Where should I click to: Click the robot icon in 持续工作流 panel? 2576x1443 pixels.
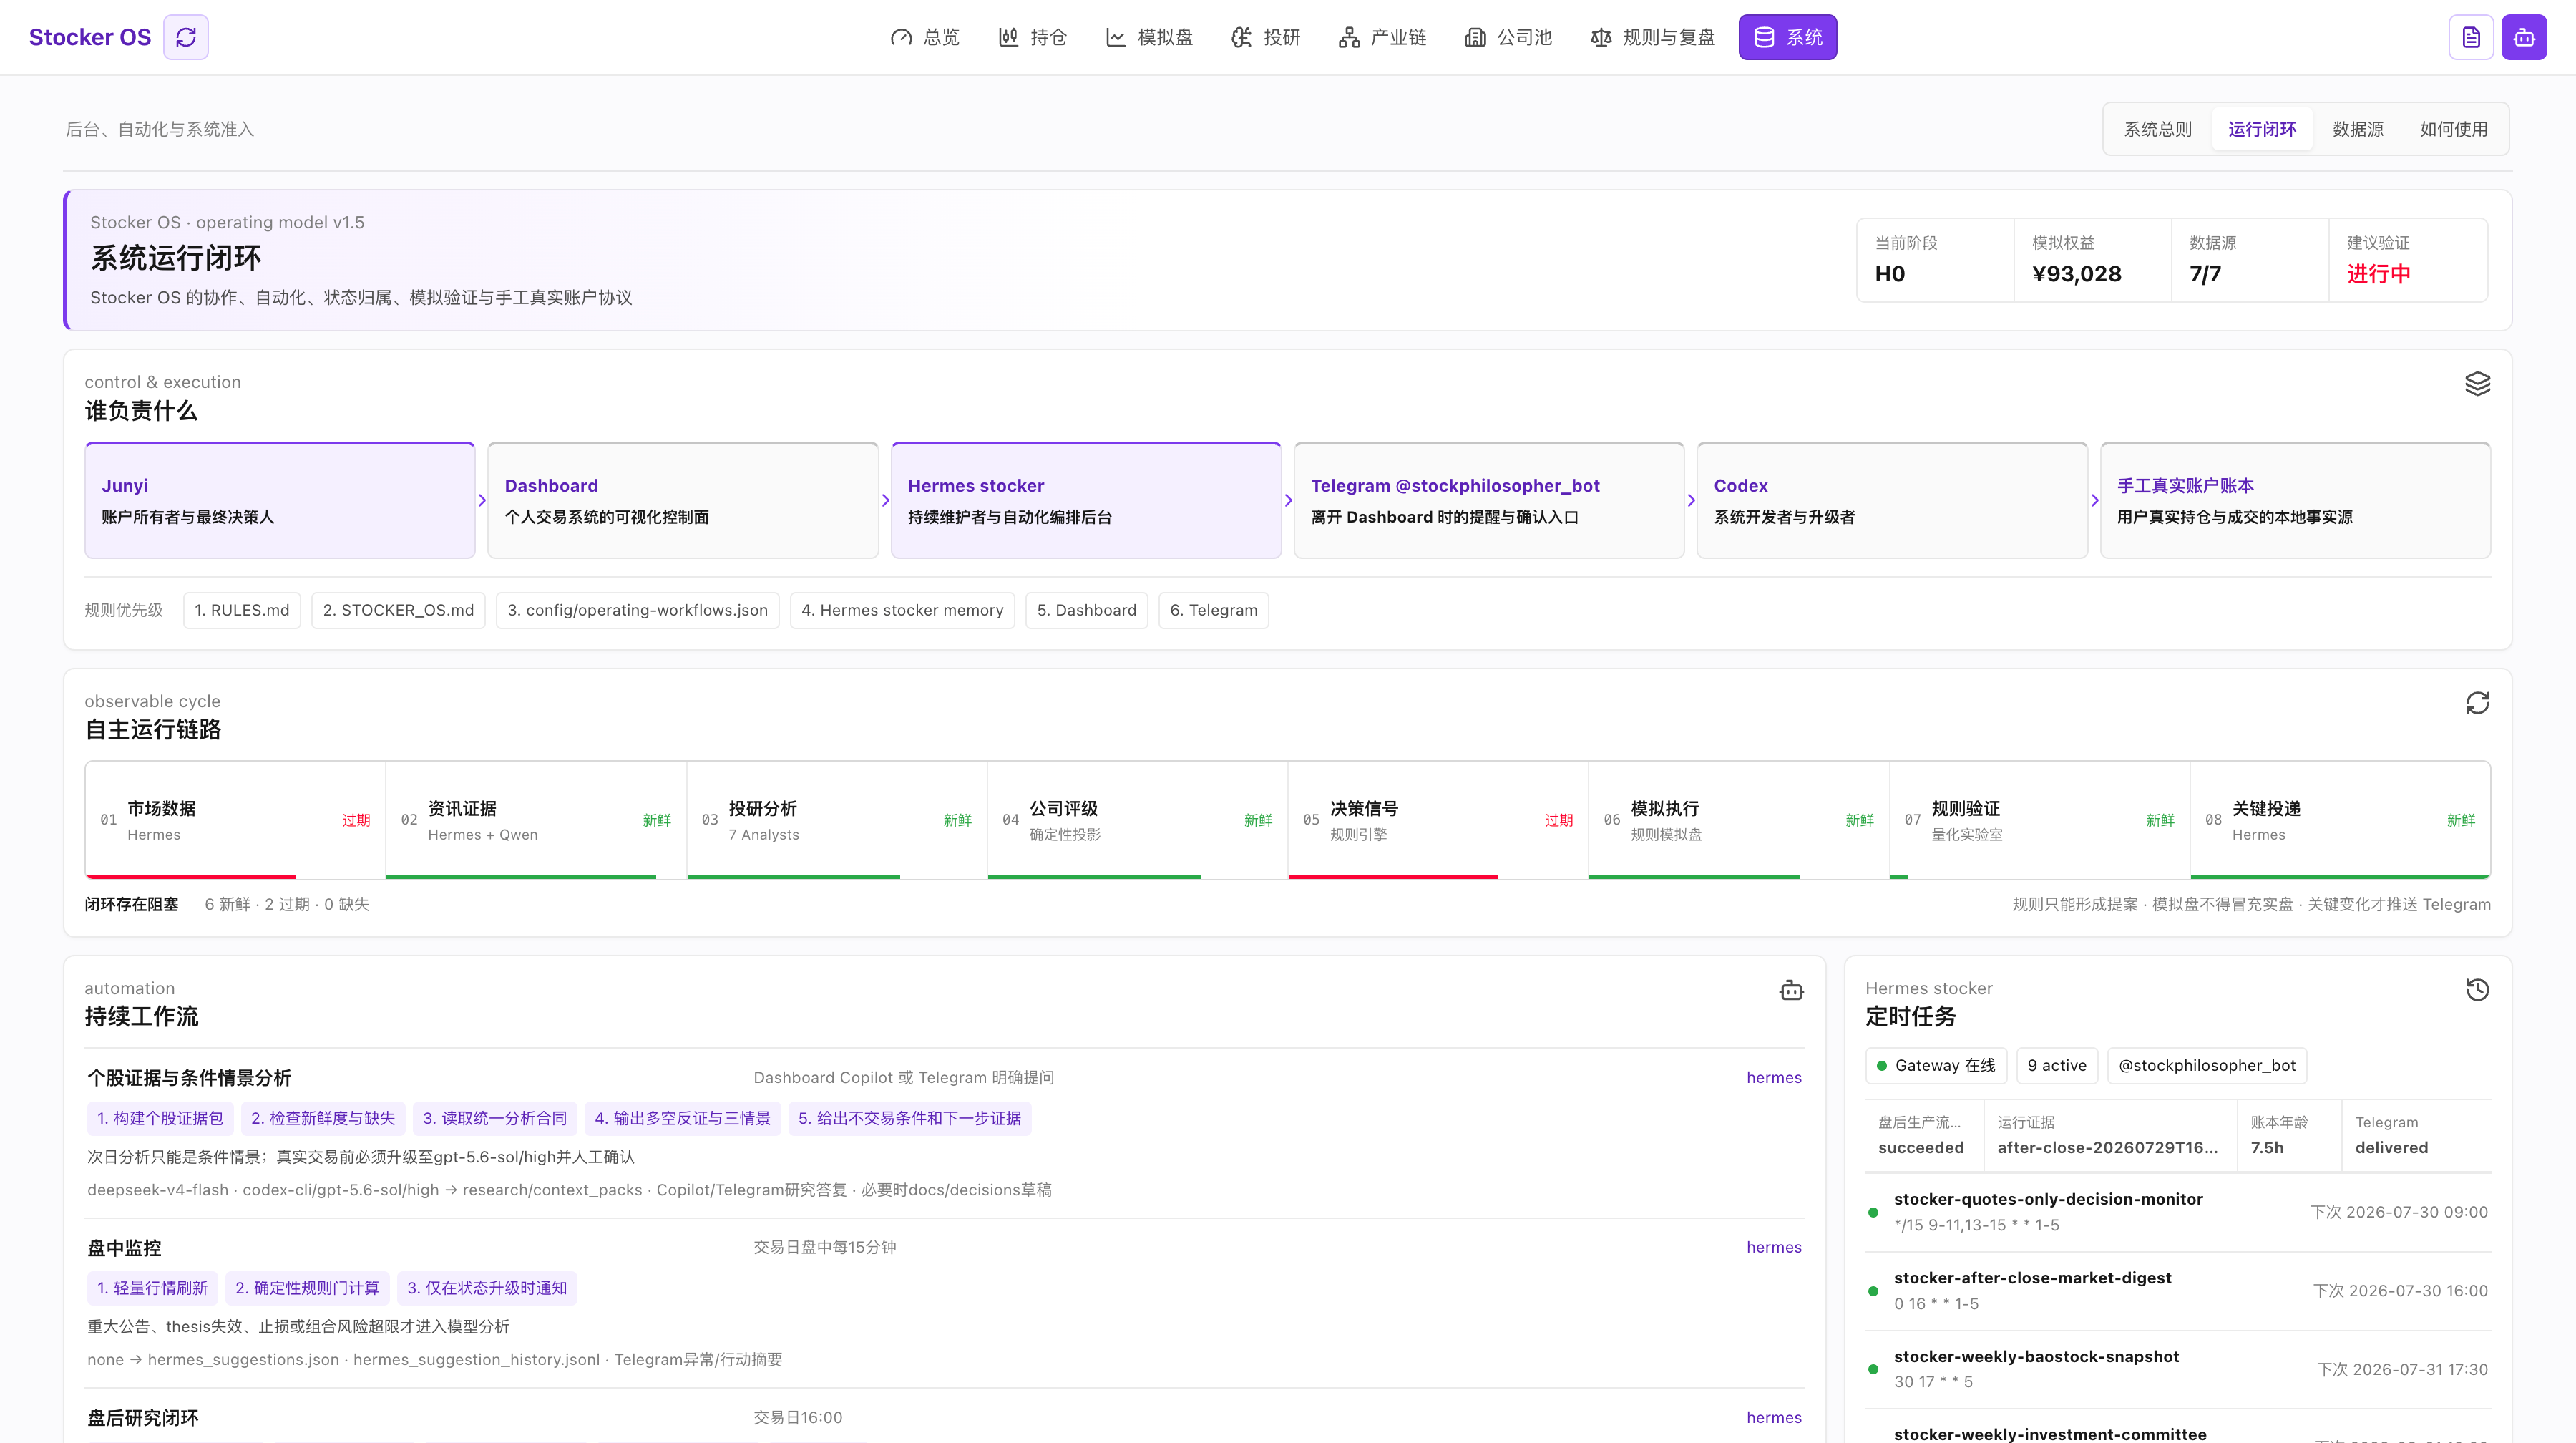click(x=1791, y=990)
